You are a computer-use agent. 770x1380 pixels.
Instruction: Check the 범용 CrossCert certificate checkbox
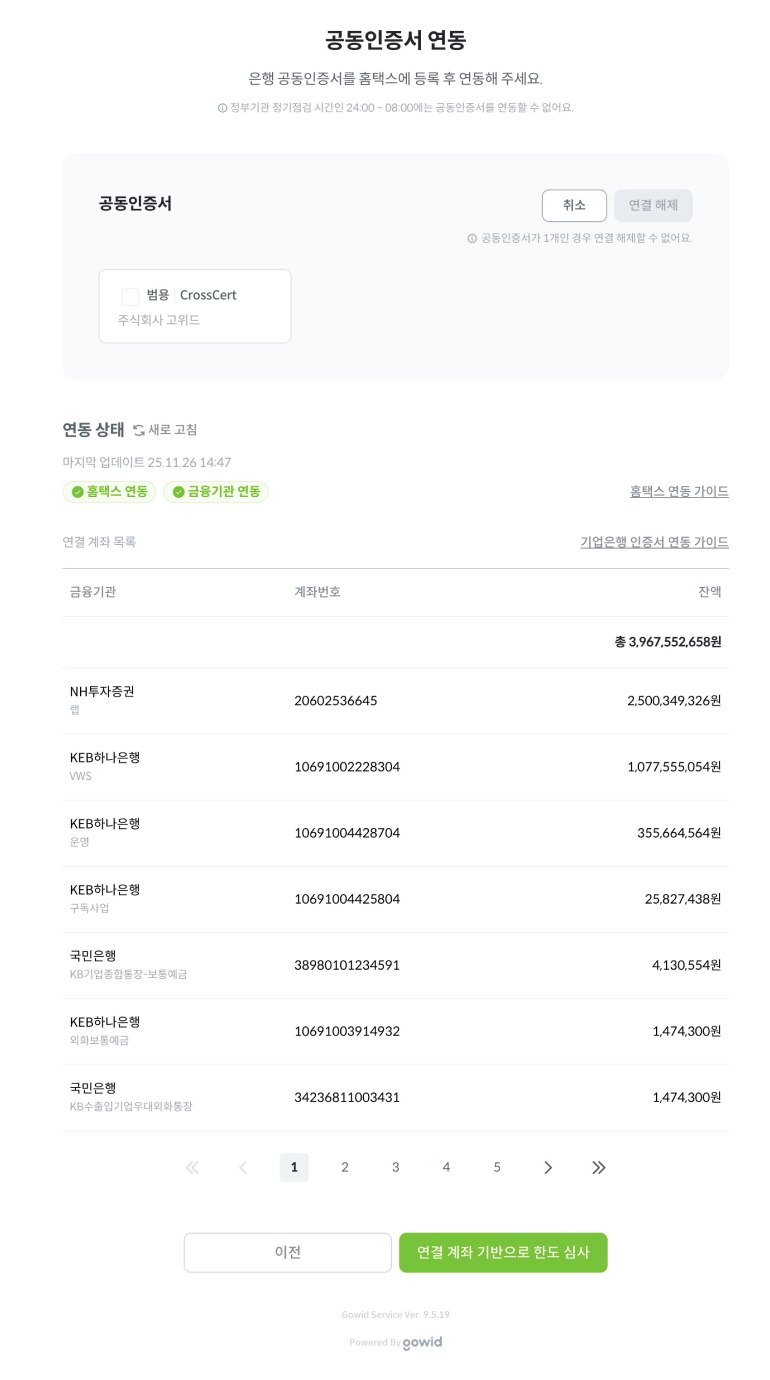point(130,296)
